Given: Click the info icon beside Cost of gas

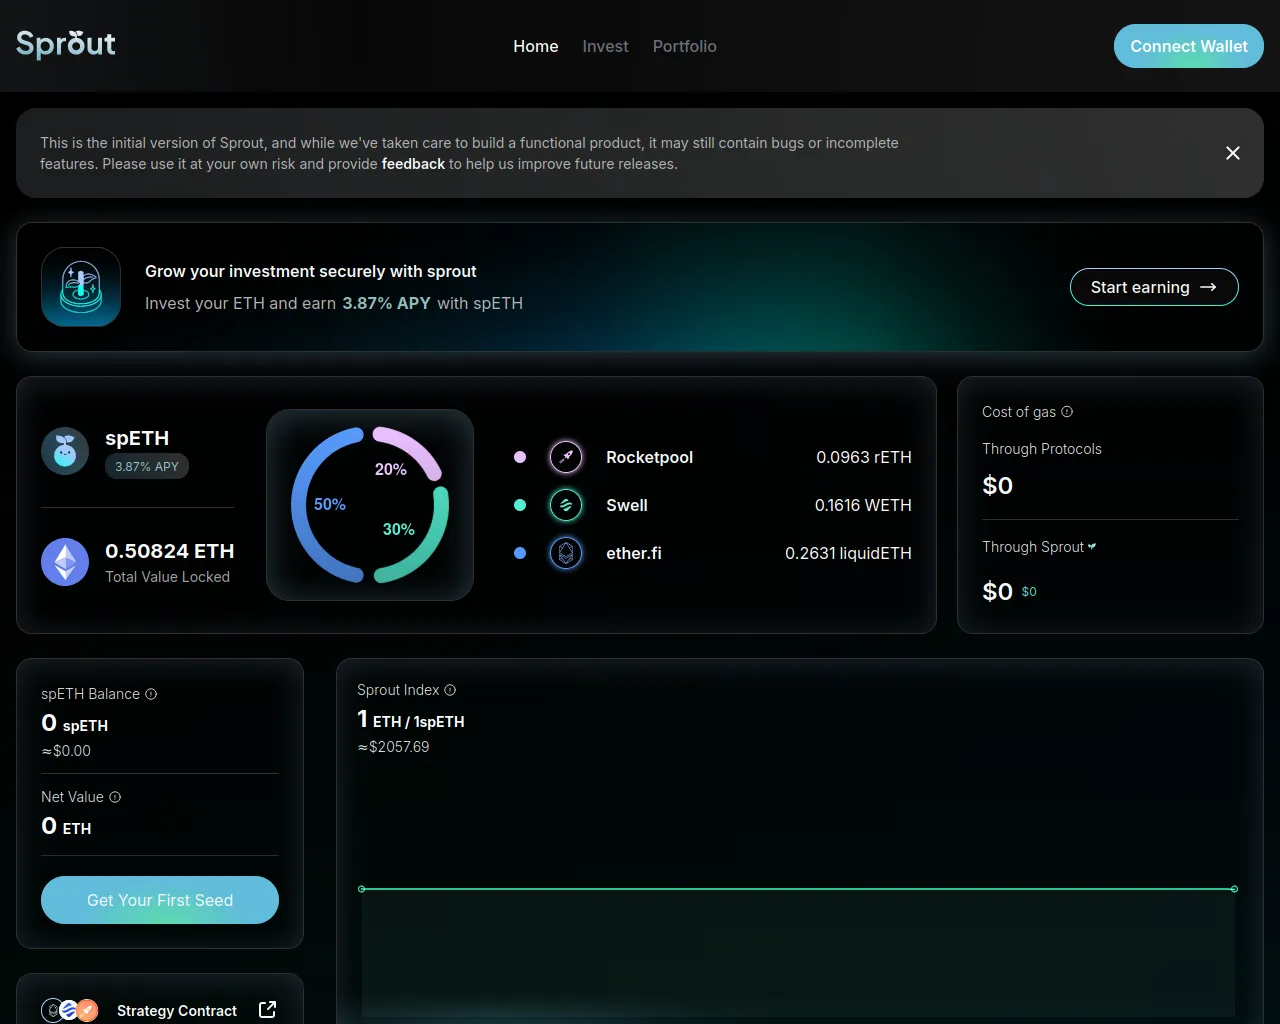Looking at the screenshot, I should click(x=1067, y=412).
